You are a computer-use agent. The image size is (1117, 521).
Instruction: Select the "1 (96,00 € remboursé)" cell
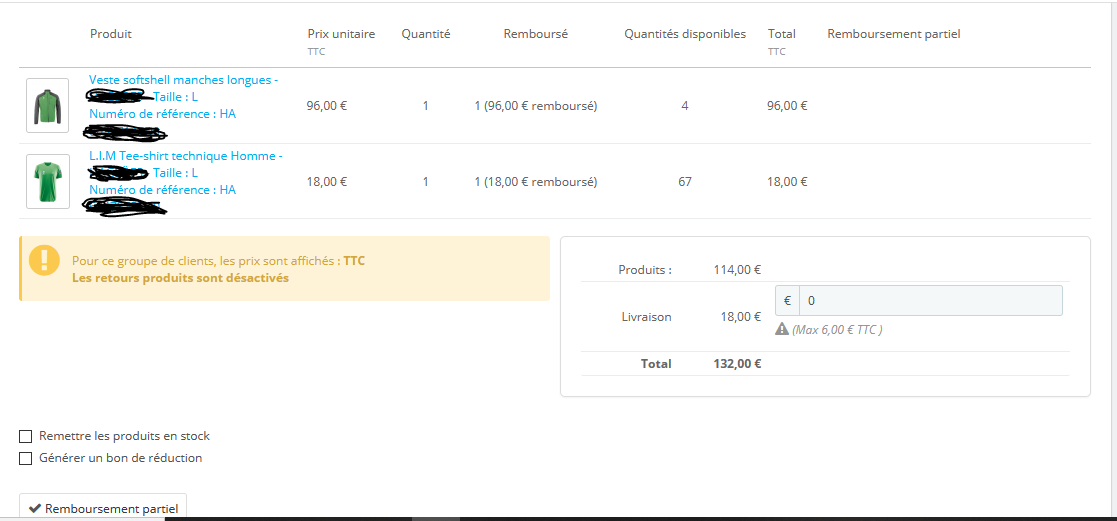pos(535,105)
